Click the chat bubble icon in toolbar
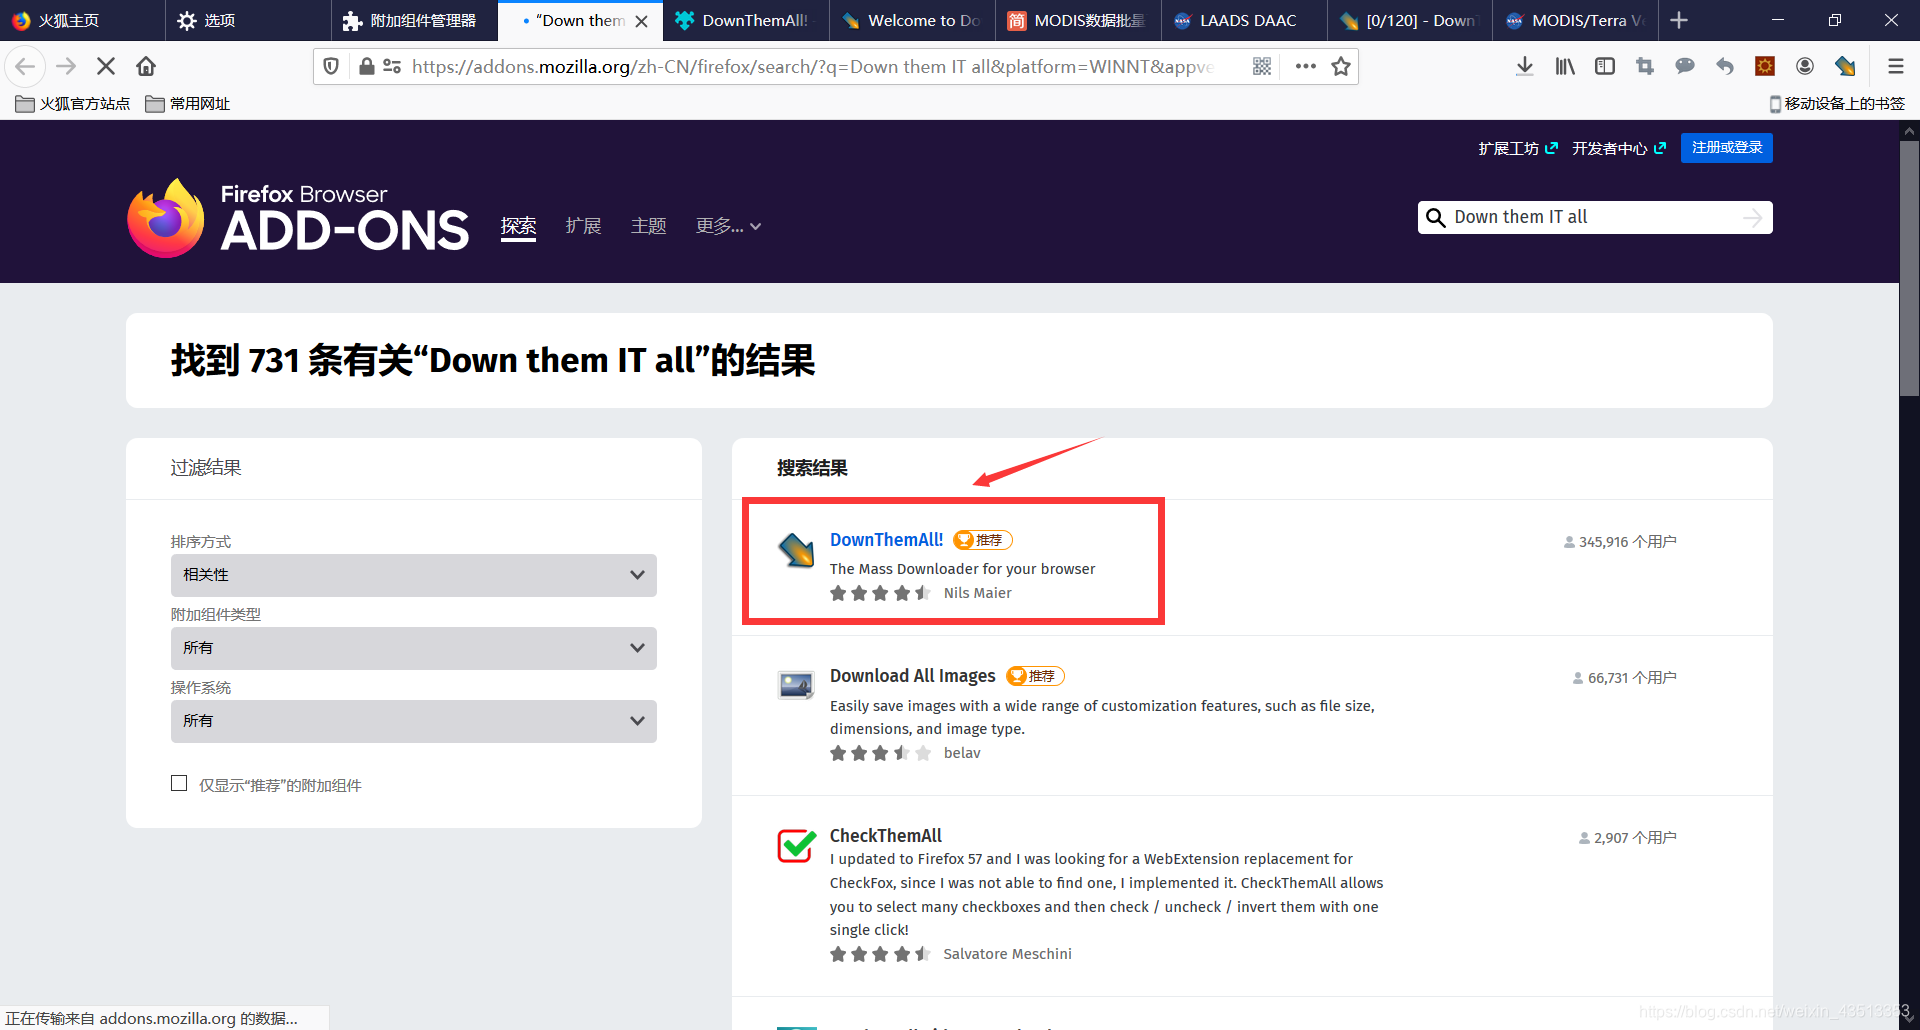 click(x=1685, y=66)
